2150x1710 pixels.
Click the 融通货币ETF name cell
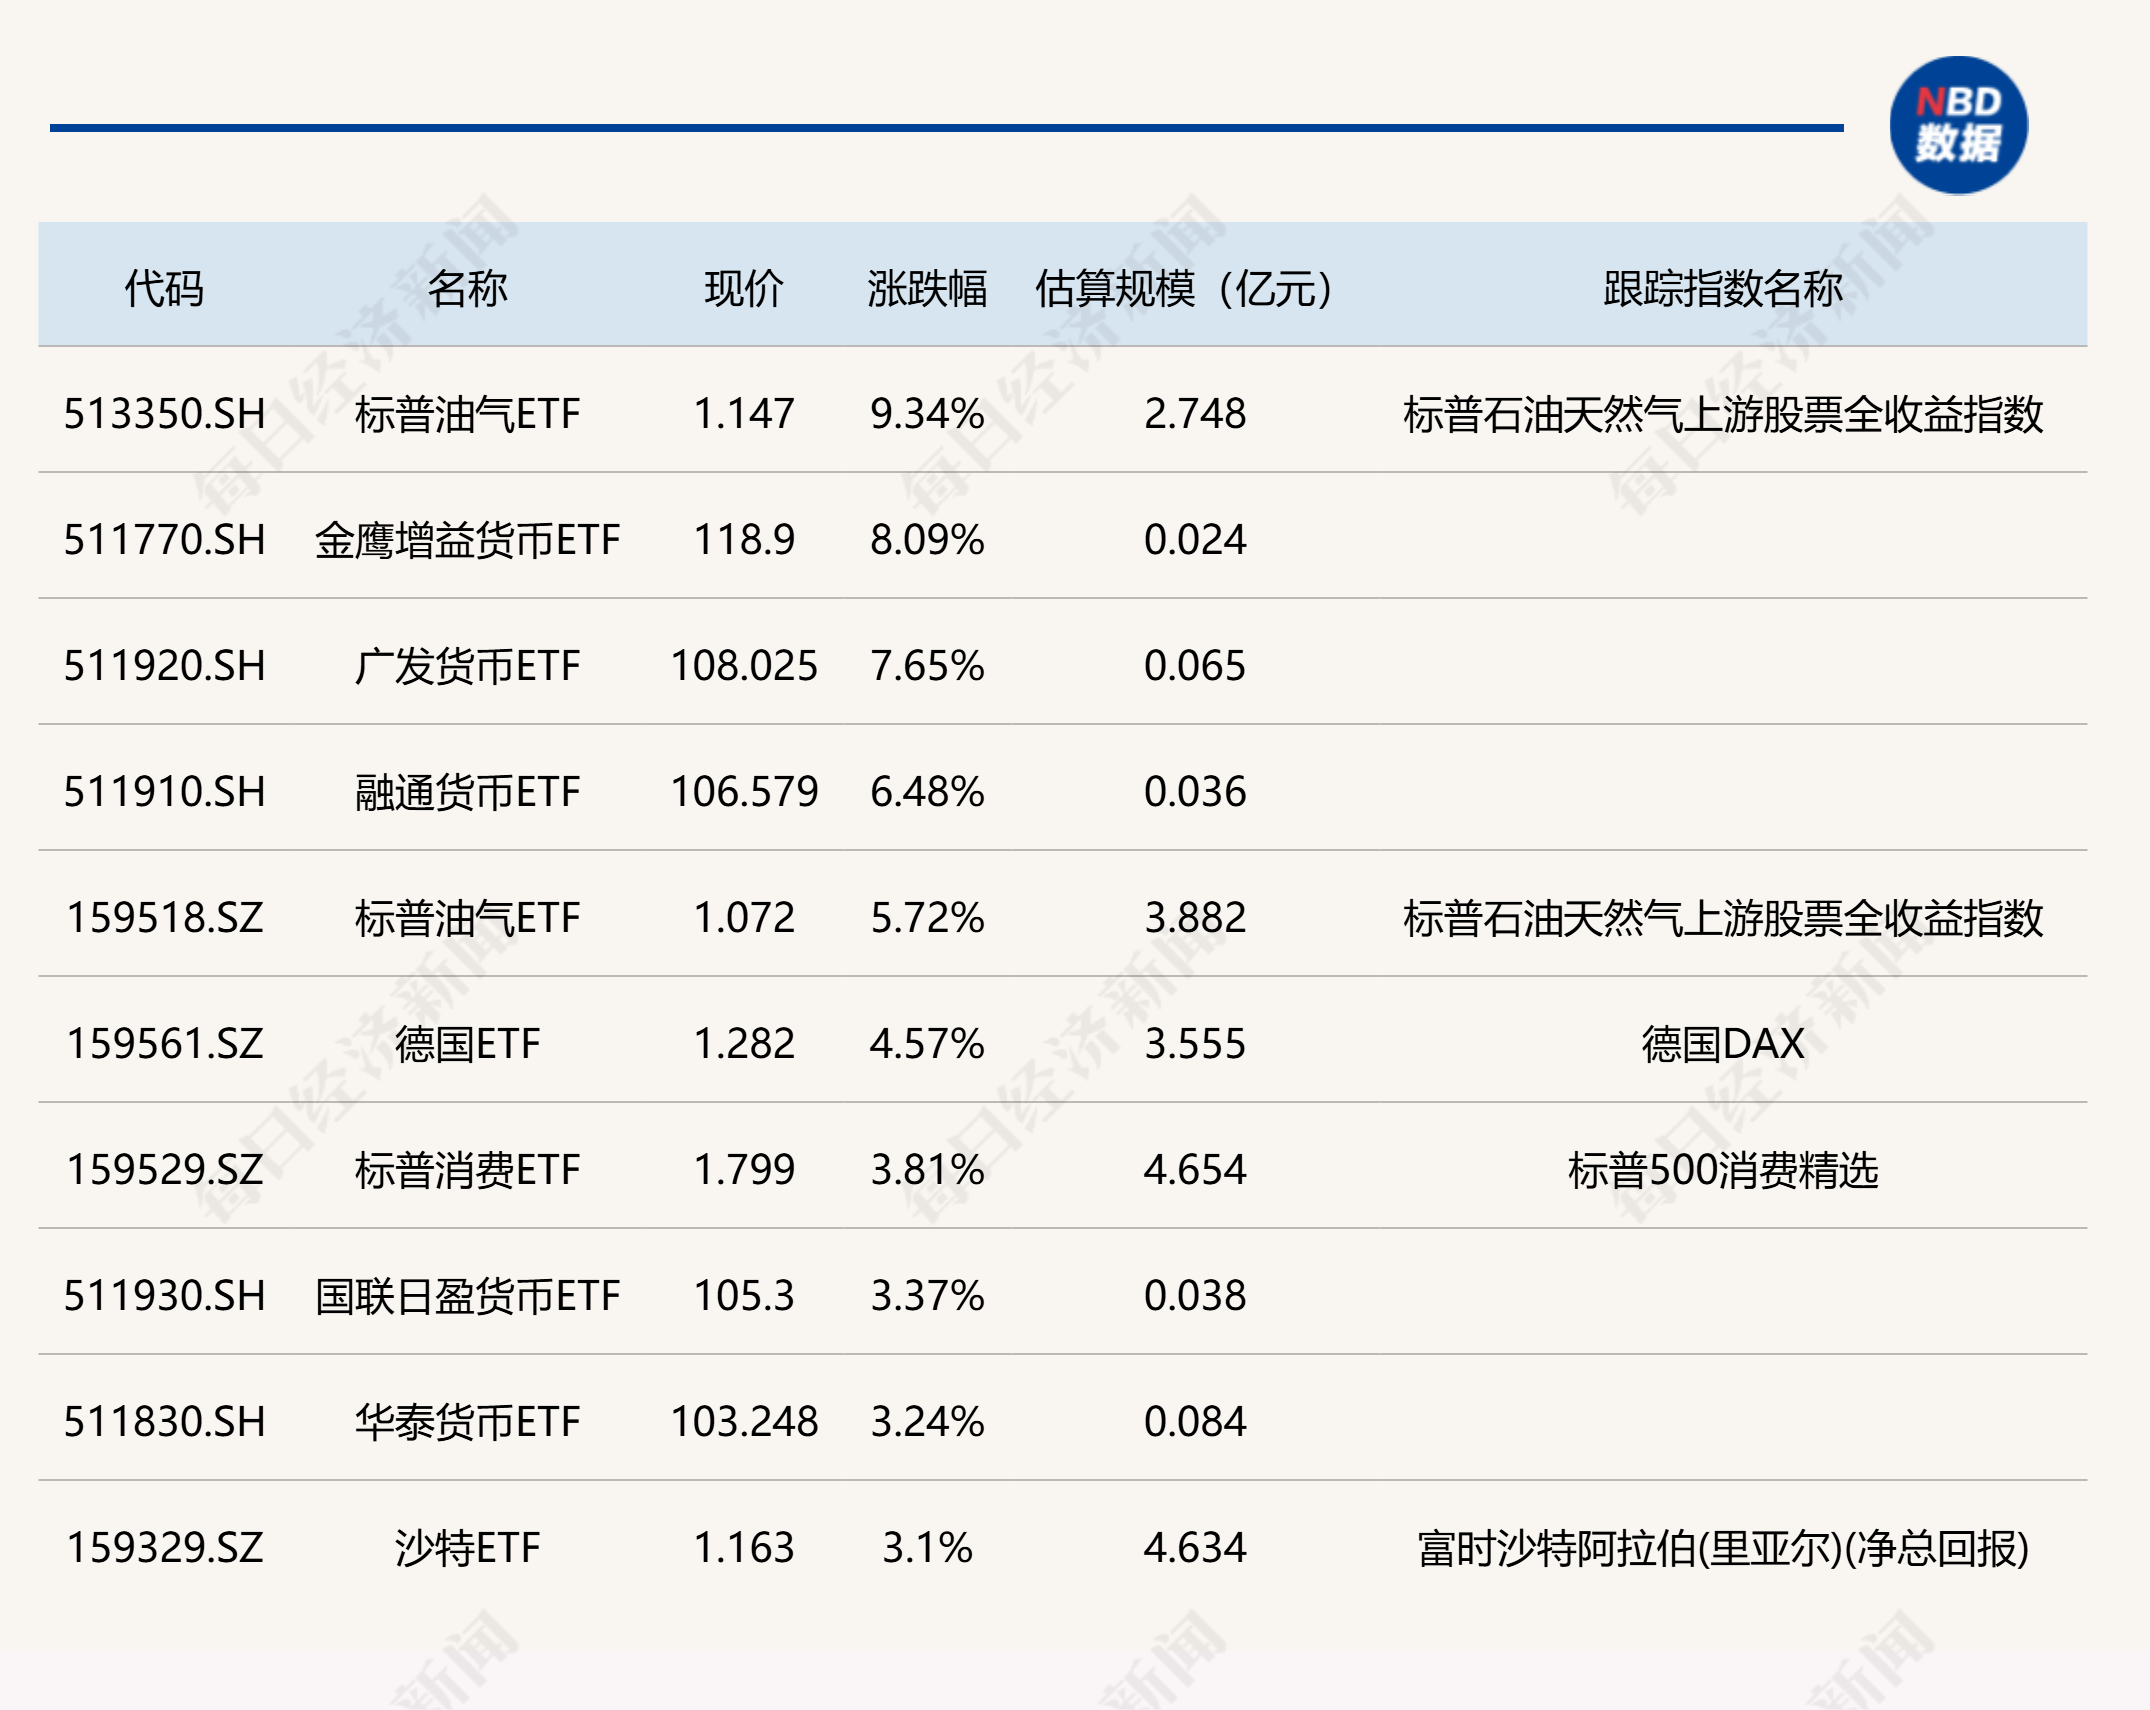(467, 792)
